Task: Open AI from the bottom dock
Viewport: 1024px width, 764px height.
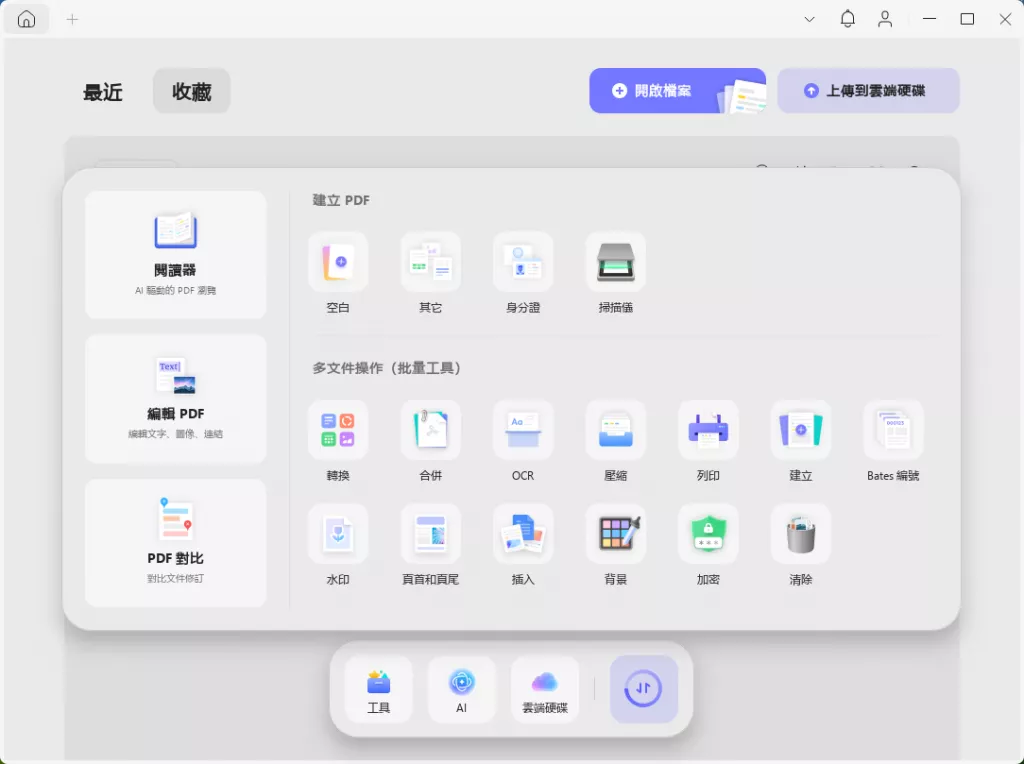Action: pos(462,690)
